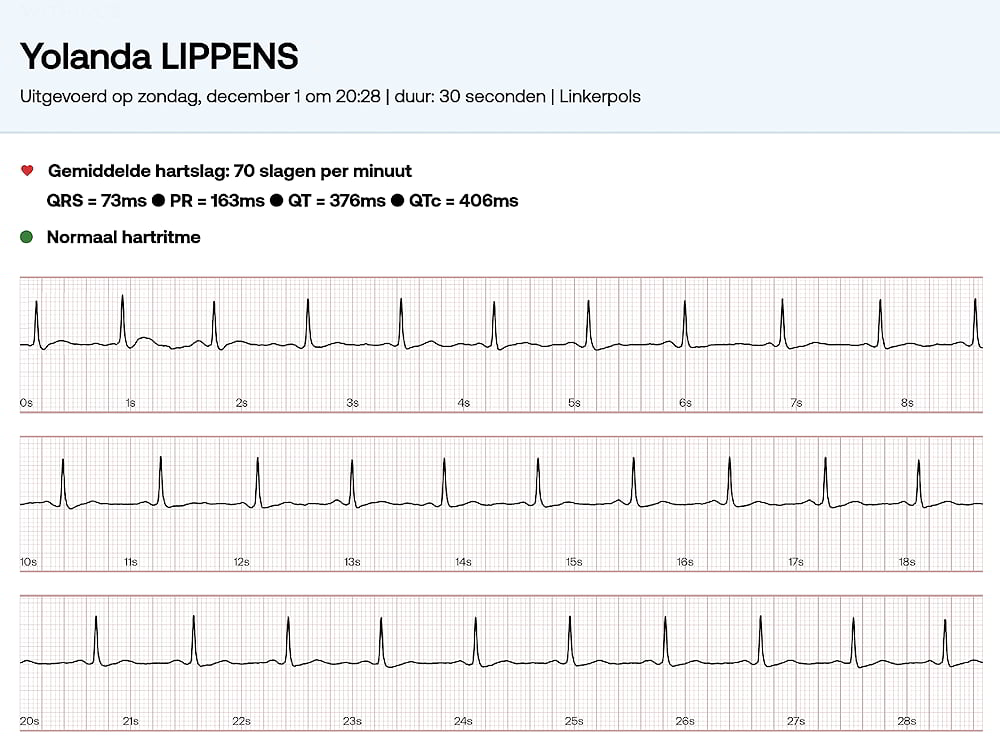Click the green normal rhythm status dot
The width and height of the screenshot is (1000, 750).
pos(27,237)
